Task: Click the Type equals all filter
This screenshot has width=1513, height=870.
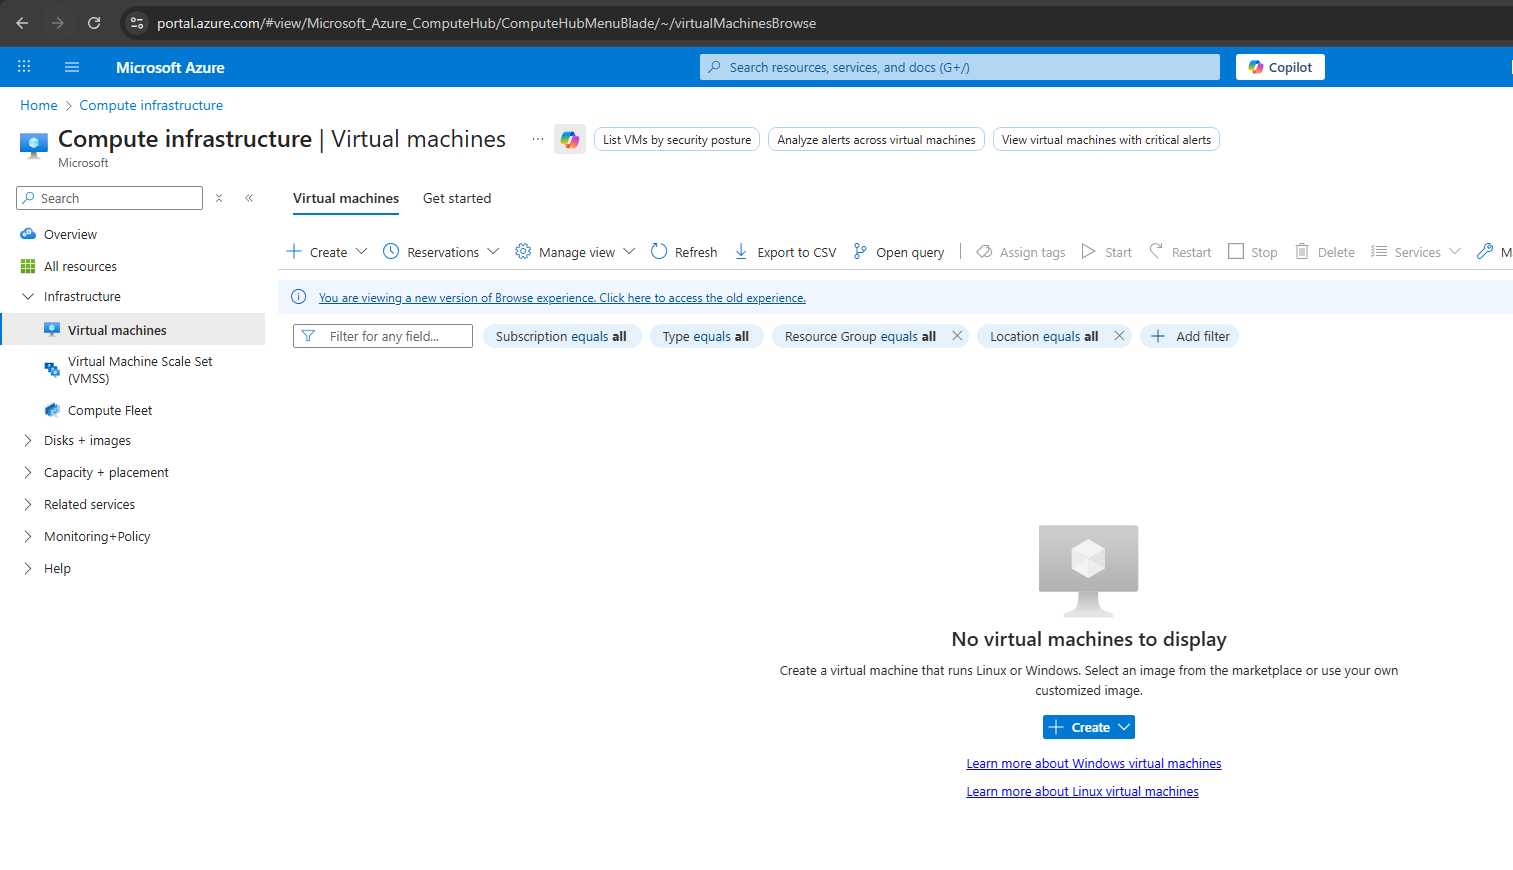Action: 705,336
